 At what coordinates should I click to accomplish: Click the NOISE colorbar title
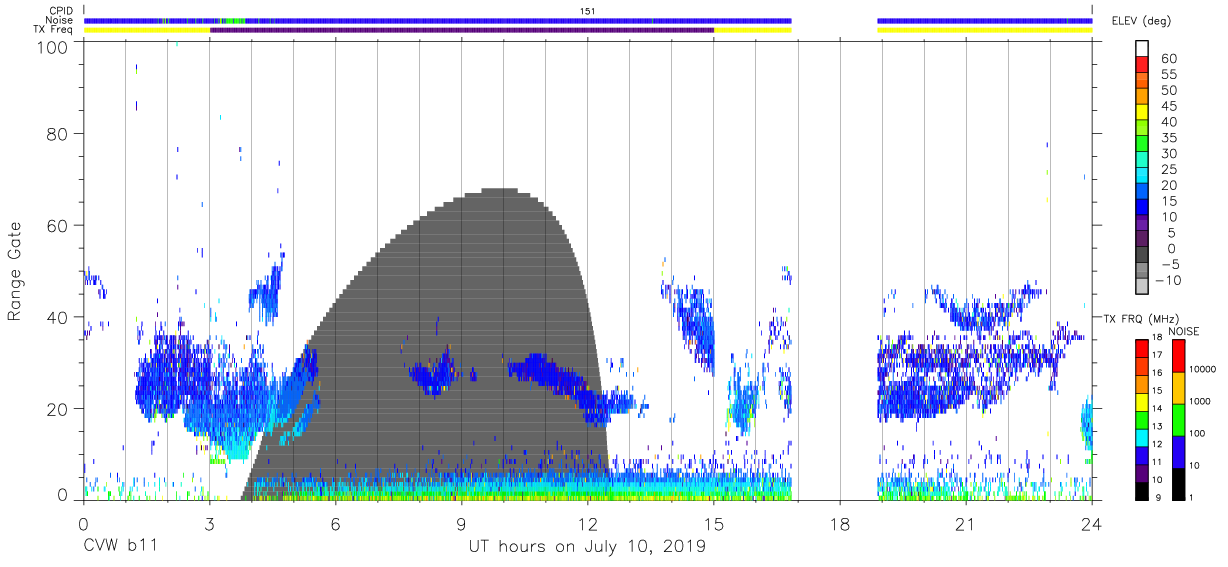coord(1186,331)
